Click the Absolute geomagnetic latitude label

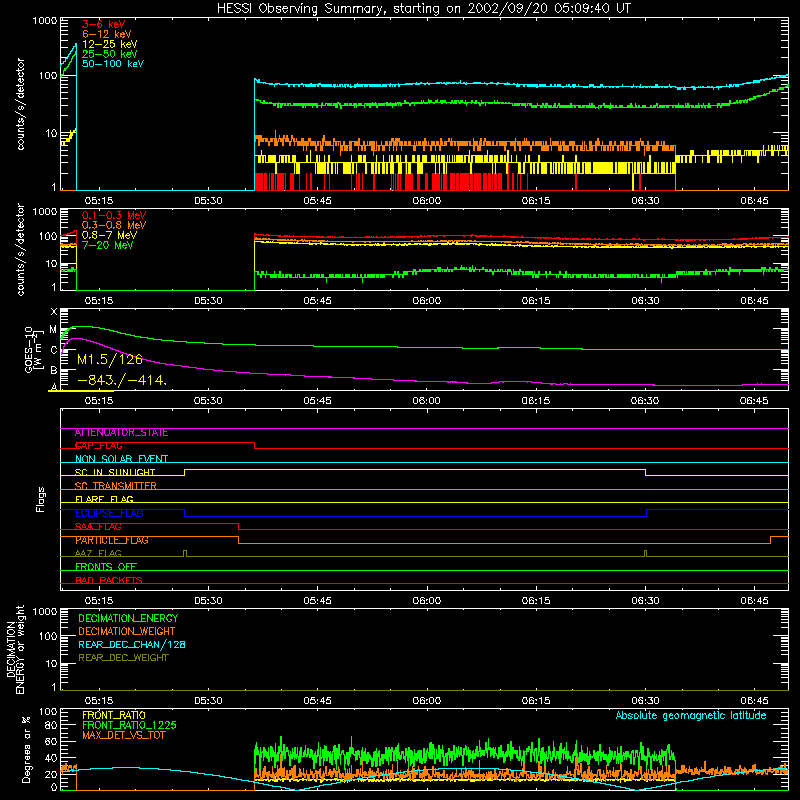click(x=691, y=716)
